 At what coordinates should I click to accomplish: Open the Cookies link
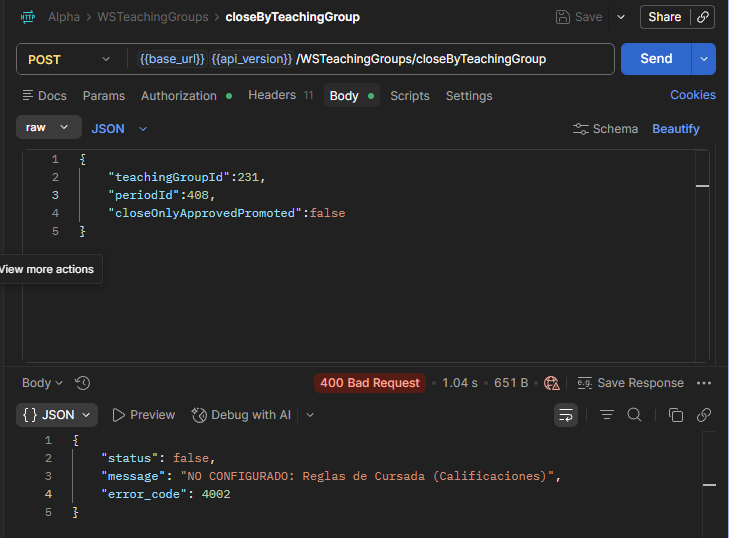[x=693, y=95]
